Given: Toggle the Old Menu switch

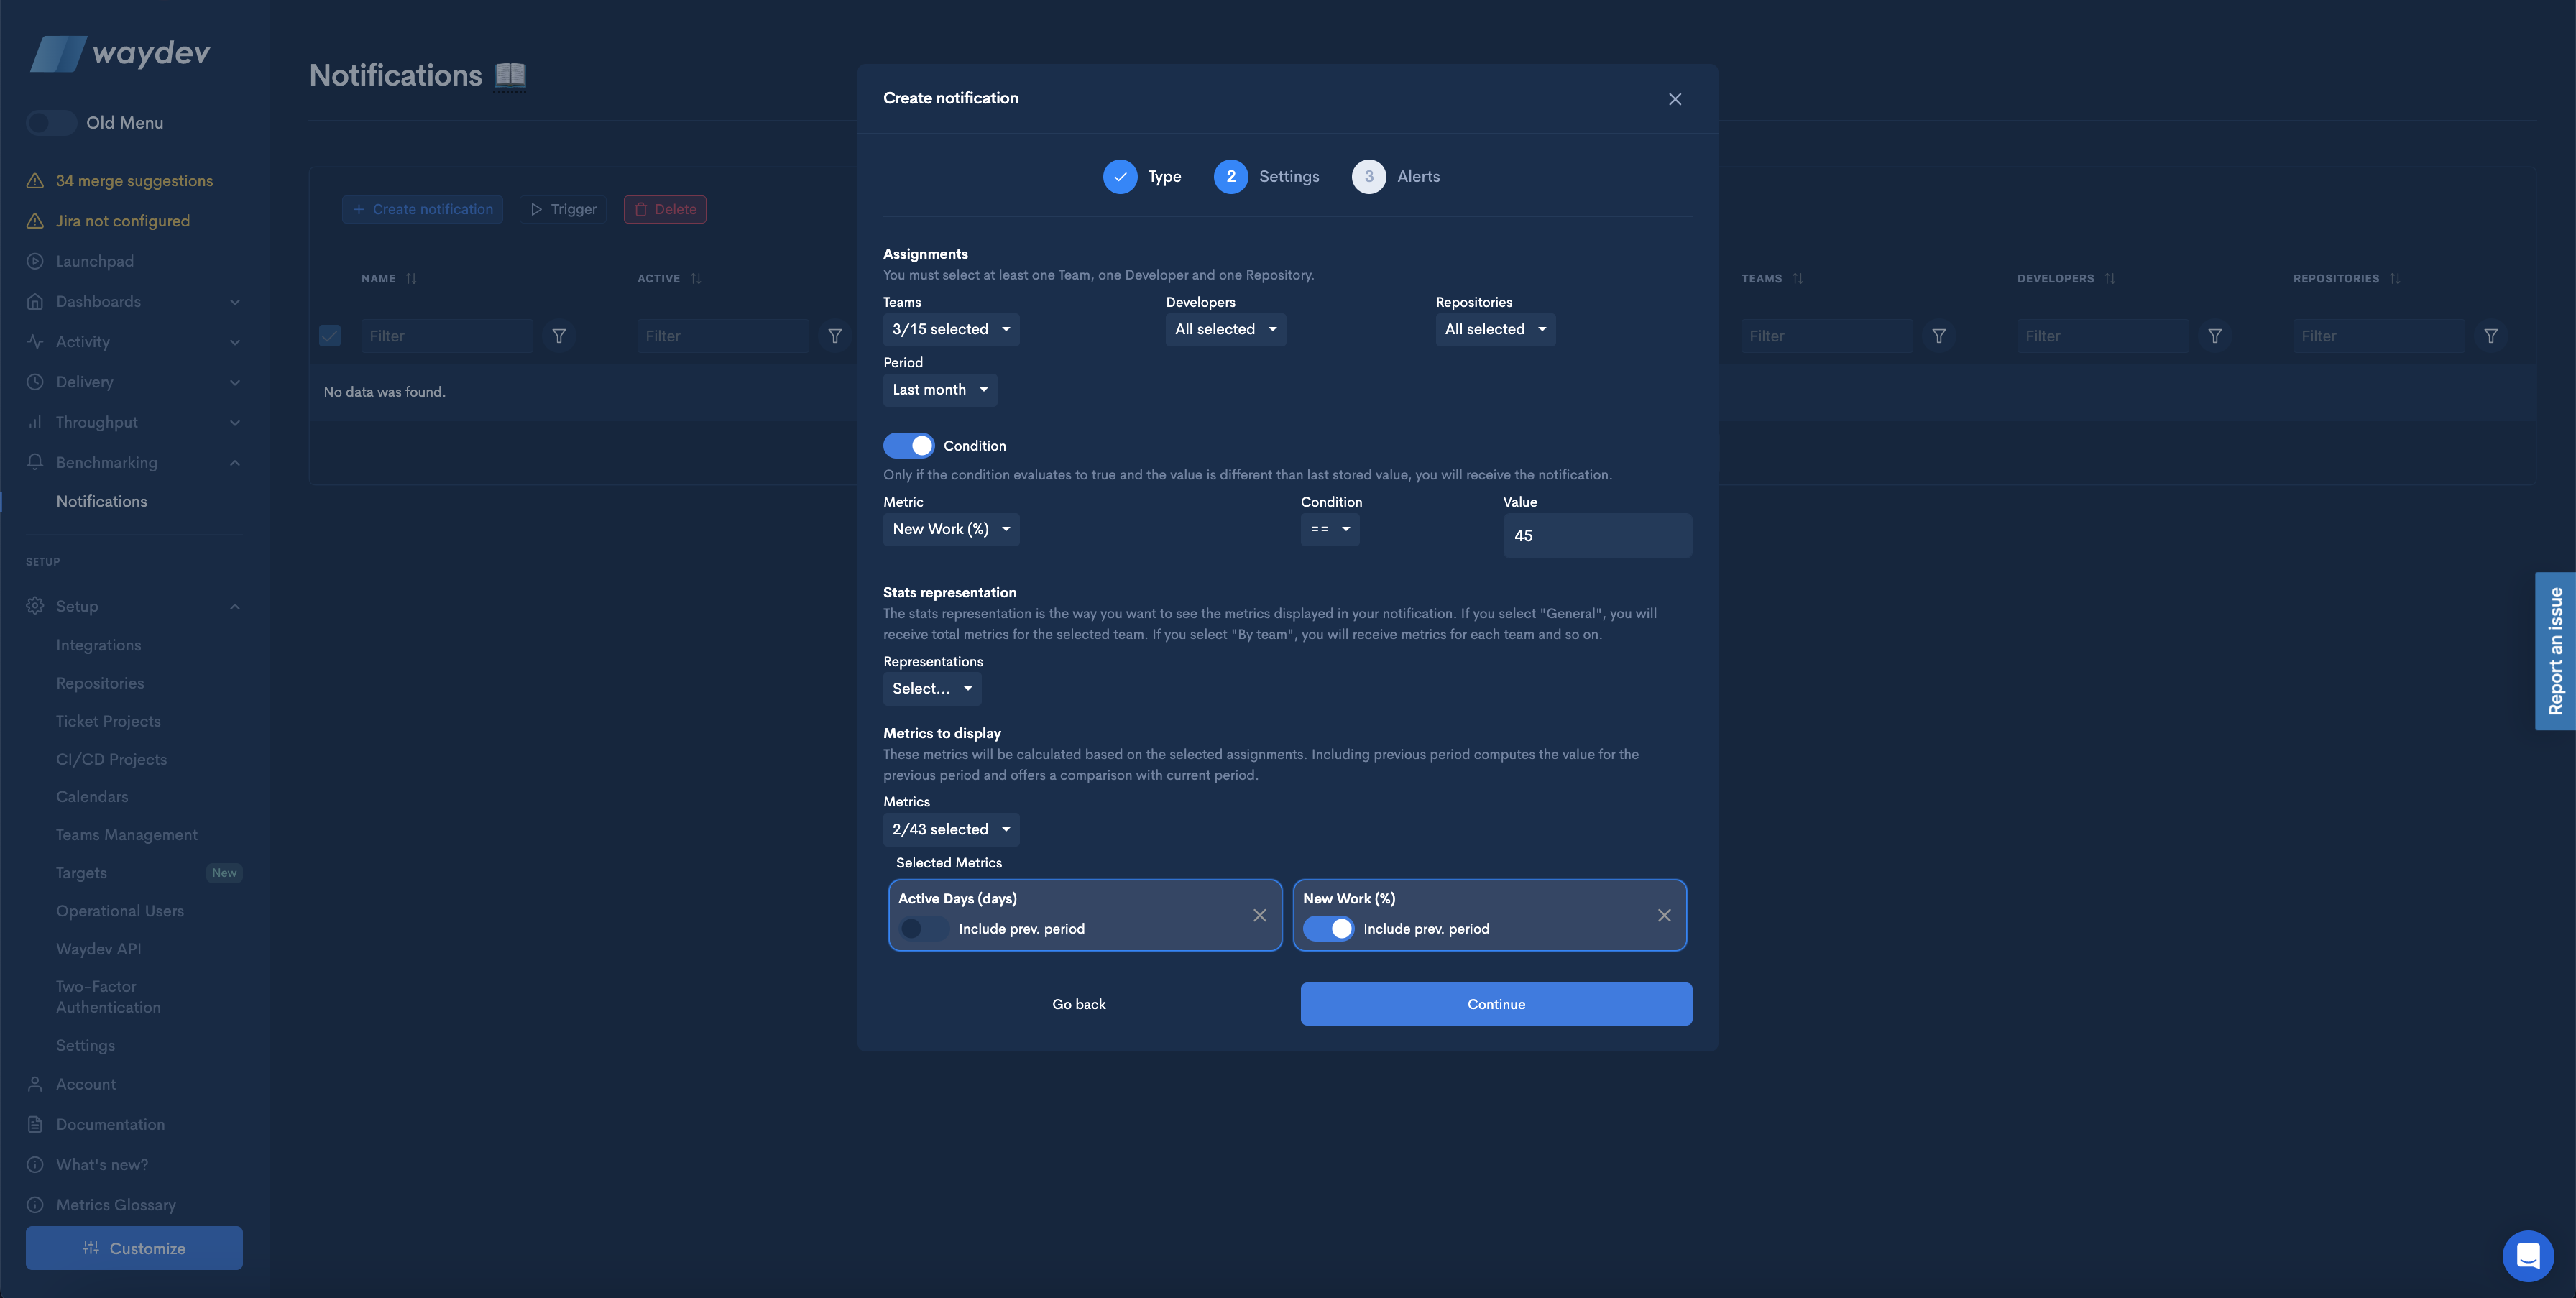Looking at the screenshot, I should 51,123.
